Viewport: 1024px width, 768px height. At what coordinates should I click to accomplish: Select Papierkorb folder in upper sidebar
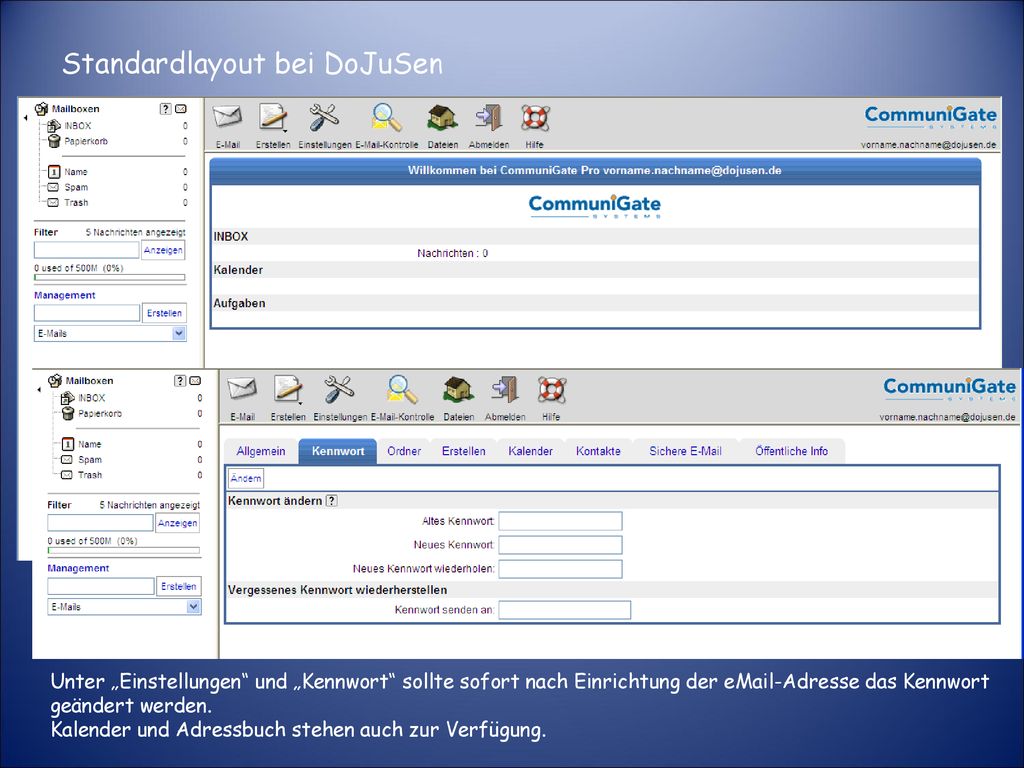pos(86,141)
